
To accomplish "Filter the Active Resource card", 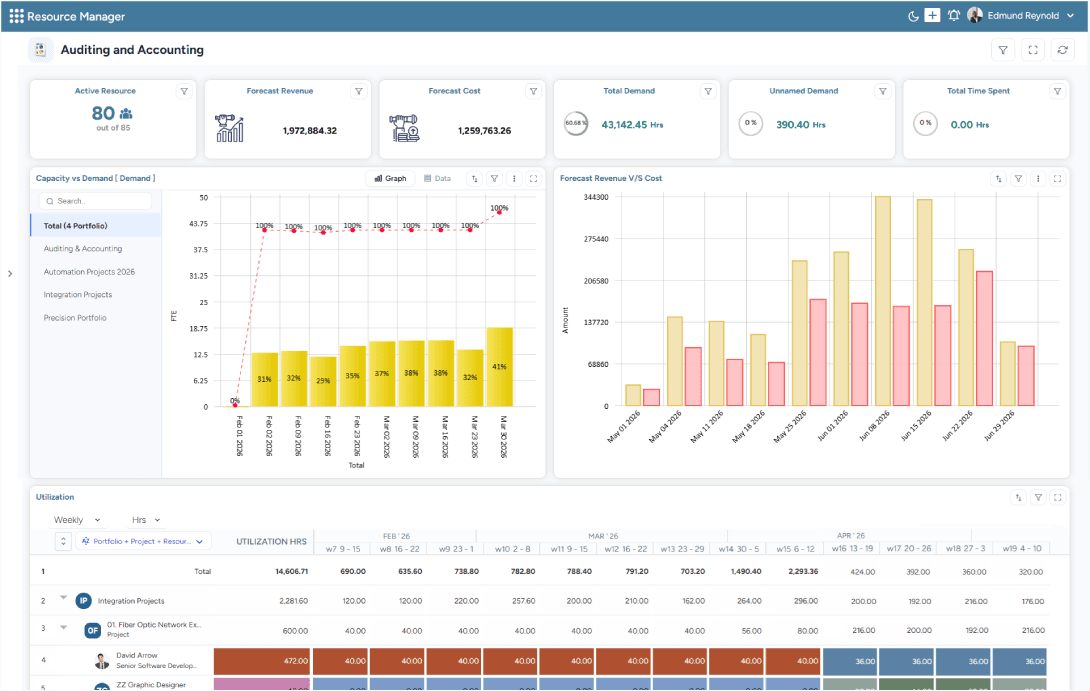I will pyautogui.click(x=184, y=91).
